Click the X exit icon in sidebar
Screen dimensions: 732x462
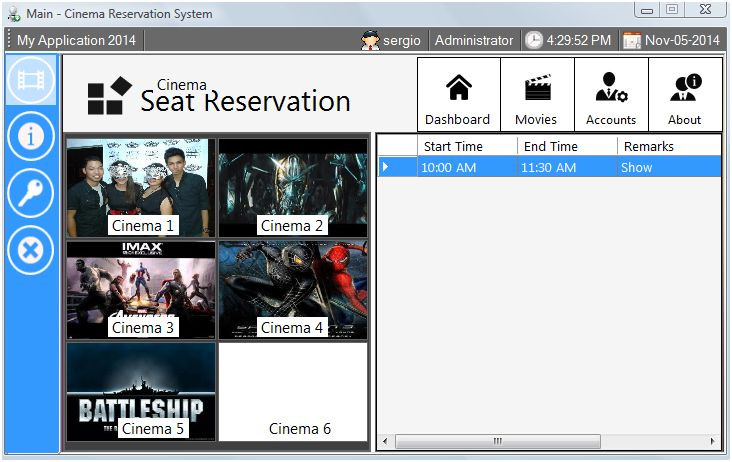[x=31, y=250]
